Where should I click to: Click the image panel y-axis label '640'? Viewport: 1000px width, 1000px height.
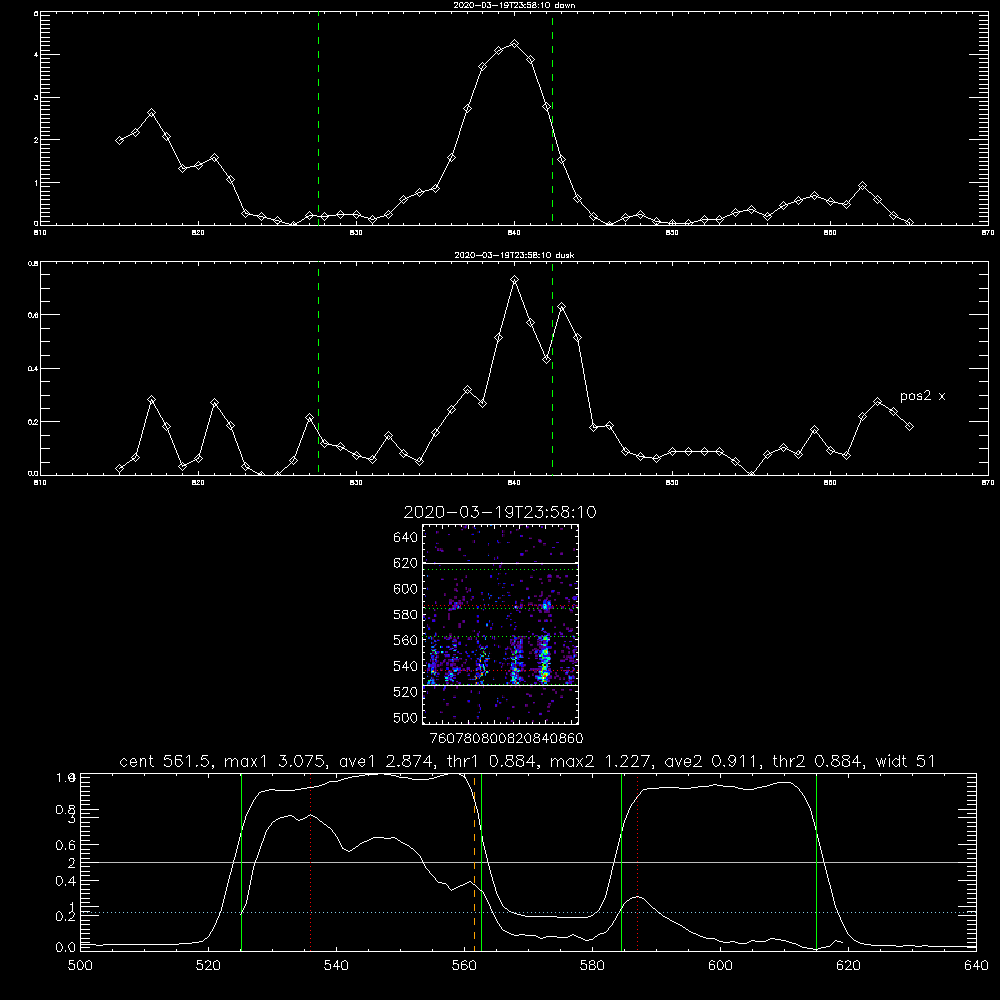coord(406,538)
